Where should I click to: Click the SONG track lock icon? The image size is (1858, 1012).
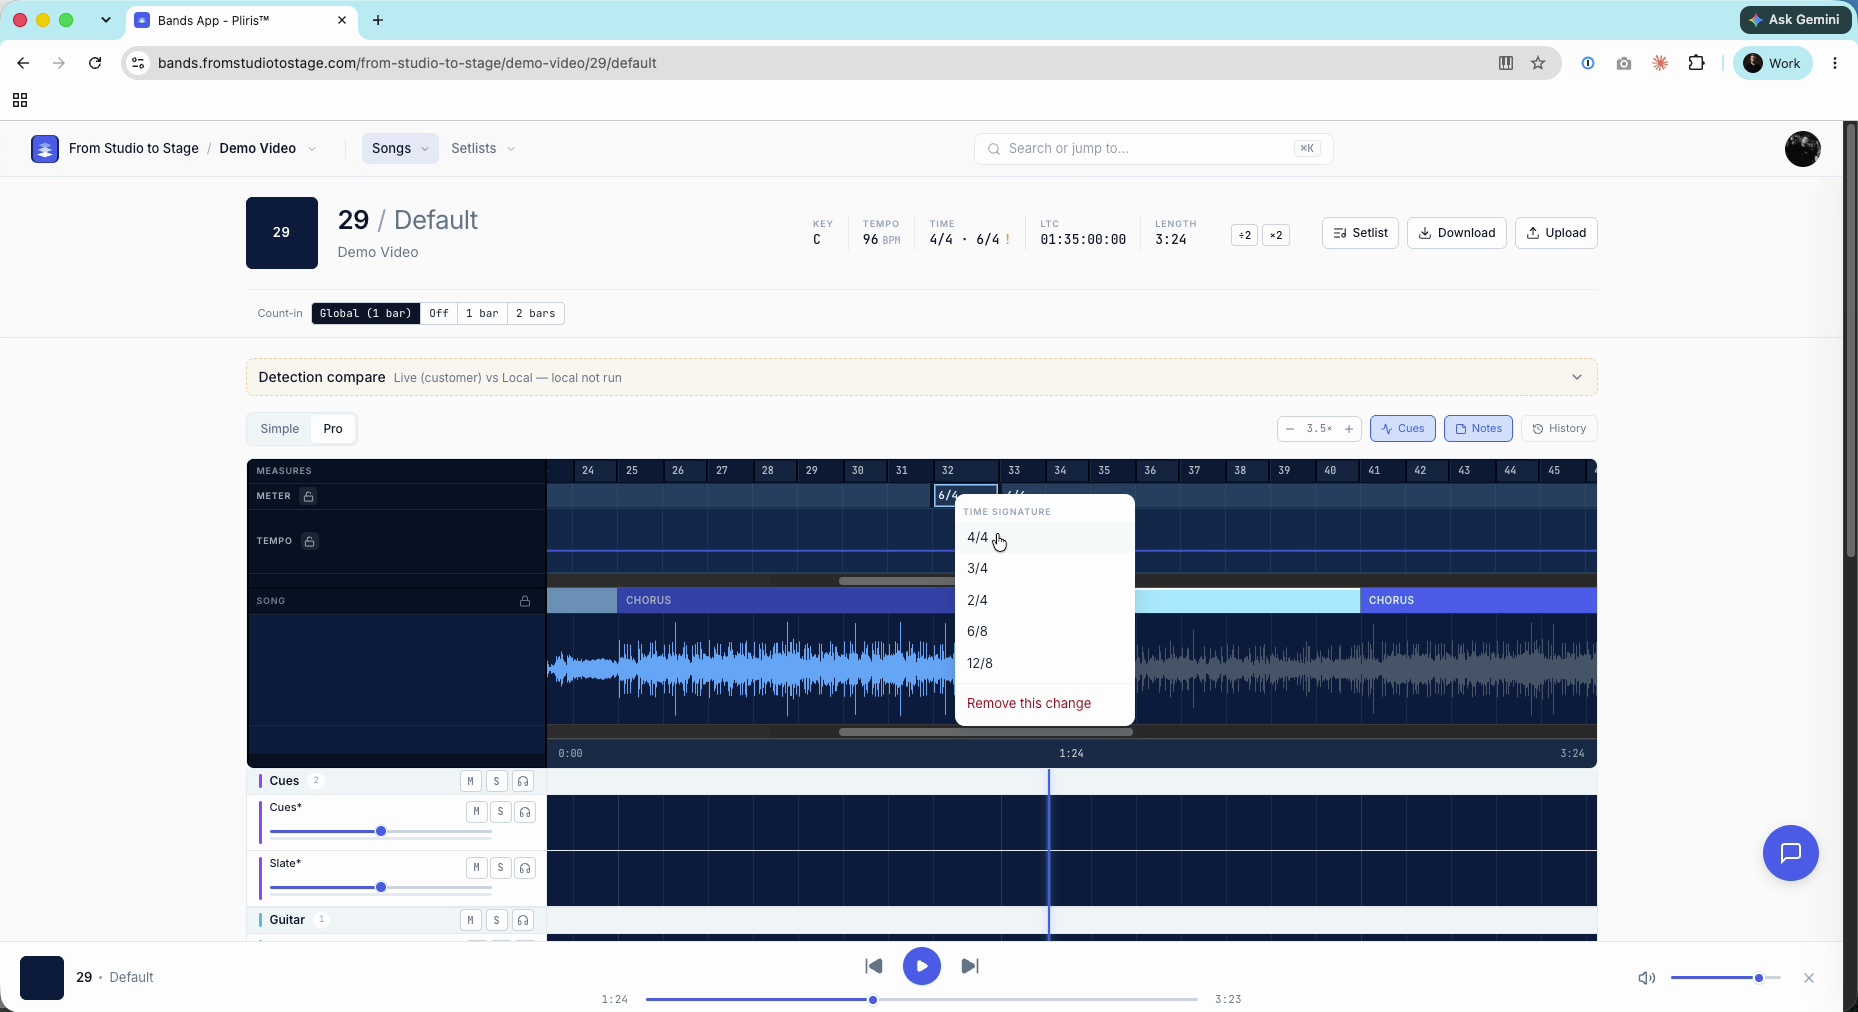tap(525, 601)
